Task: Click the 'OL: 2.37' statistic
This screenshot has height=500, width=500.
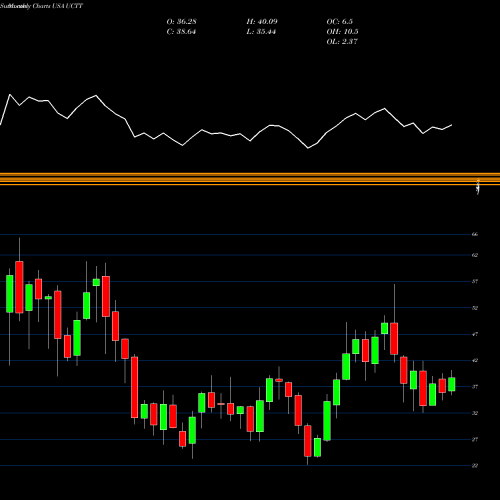Action: 342,41
